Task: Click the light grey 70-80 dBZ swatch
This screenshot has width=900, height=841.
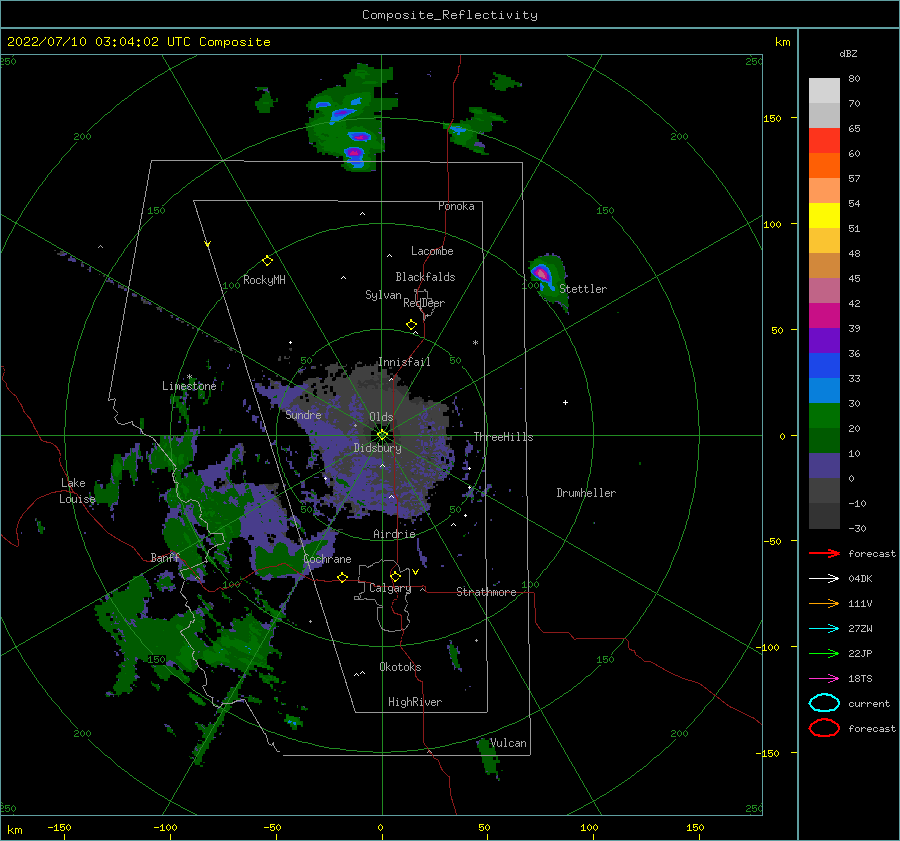Action: point(824,91)
